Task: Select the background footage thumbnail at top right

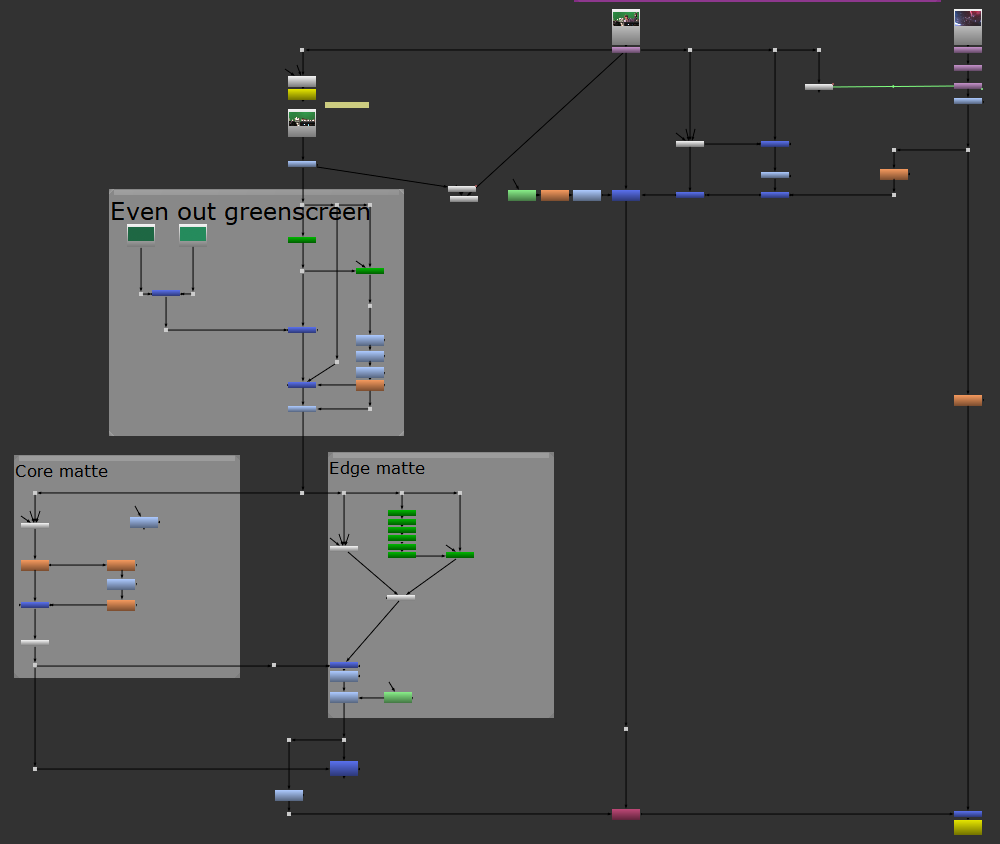Action: (x=967, y=27)
